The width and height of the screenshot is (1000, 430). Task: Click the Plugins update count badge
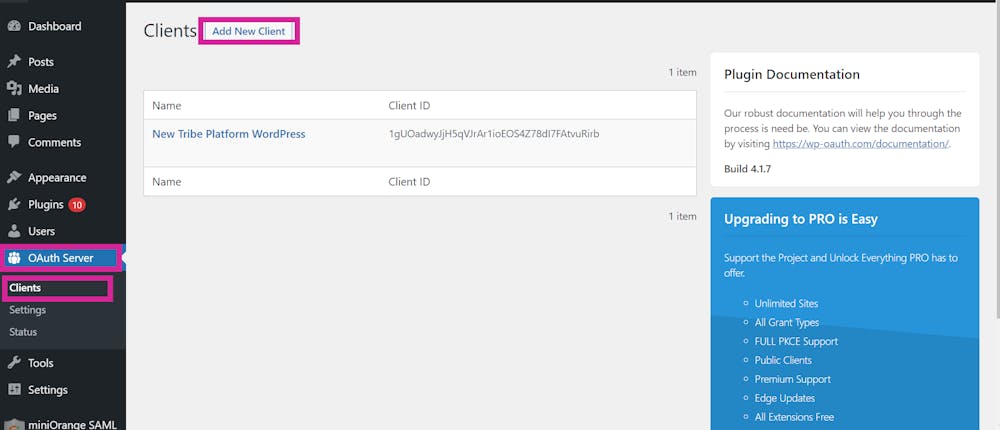77,205
